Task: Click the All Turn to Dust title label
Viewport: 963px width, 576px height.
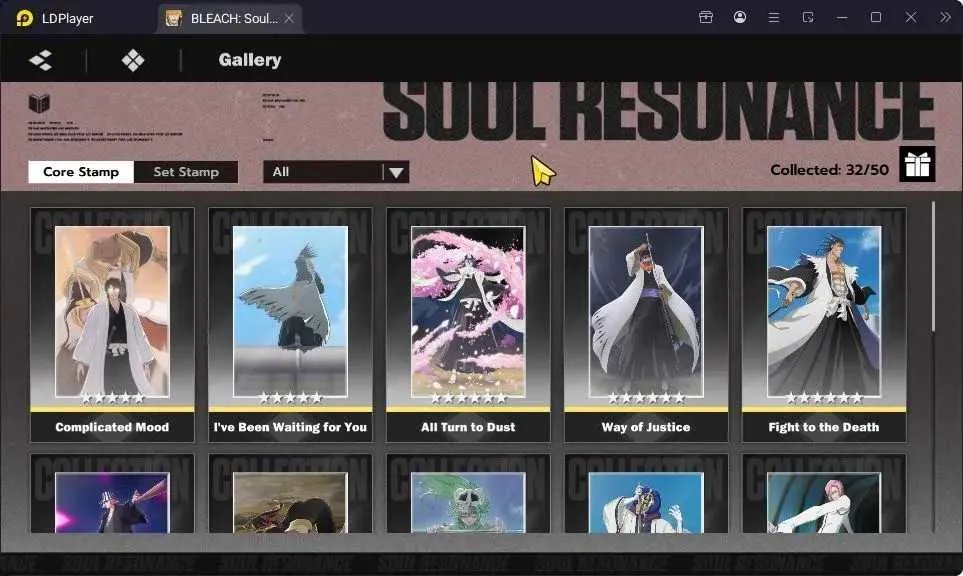Action: coord(468,427)
